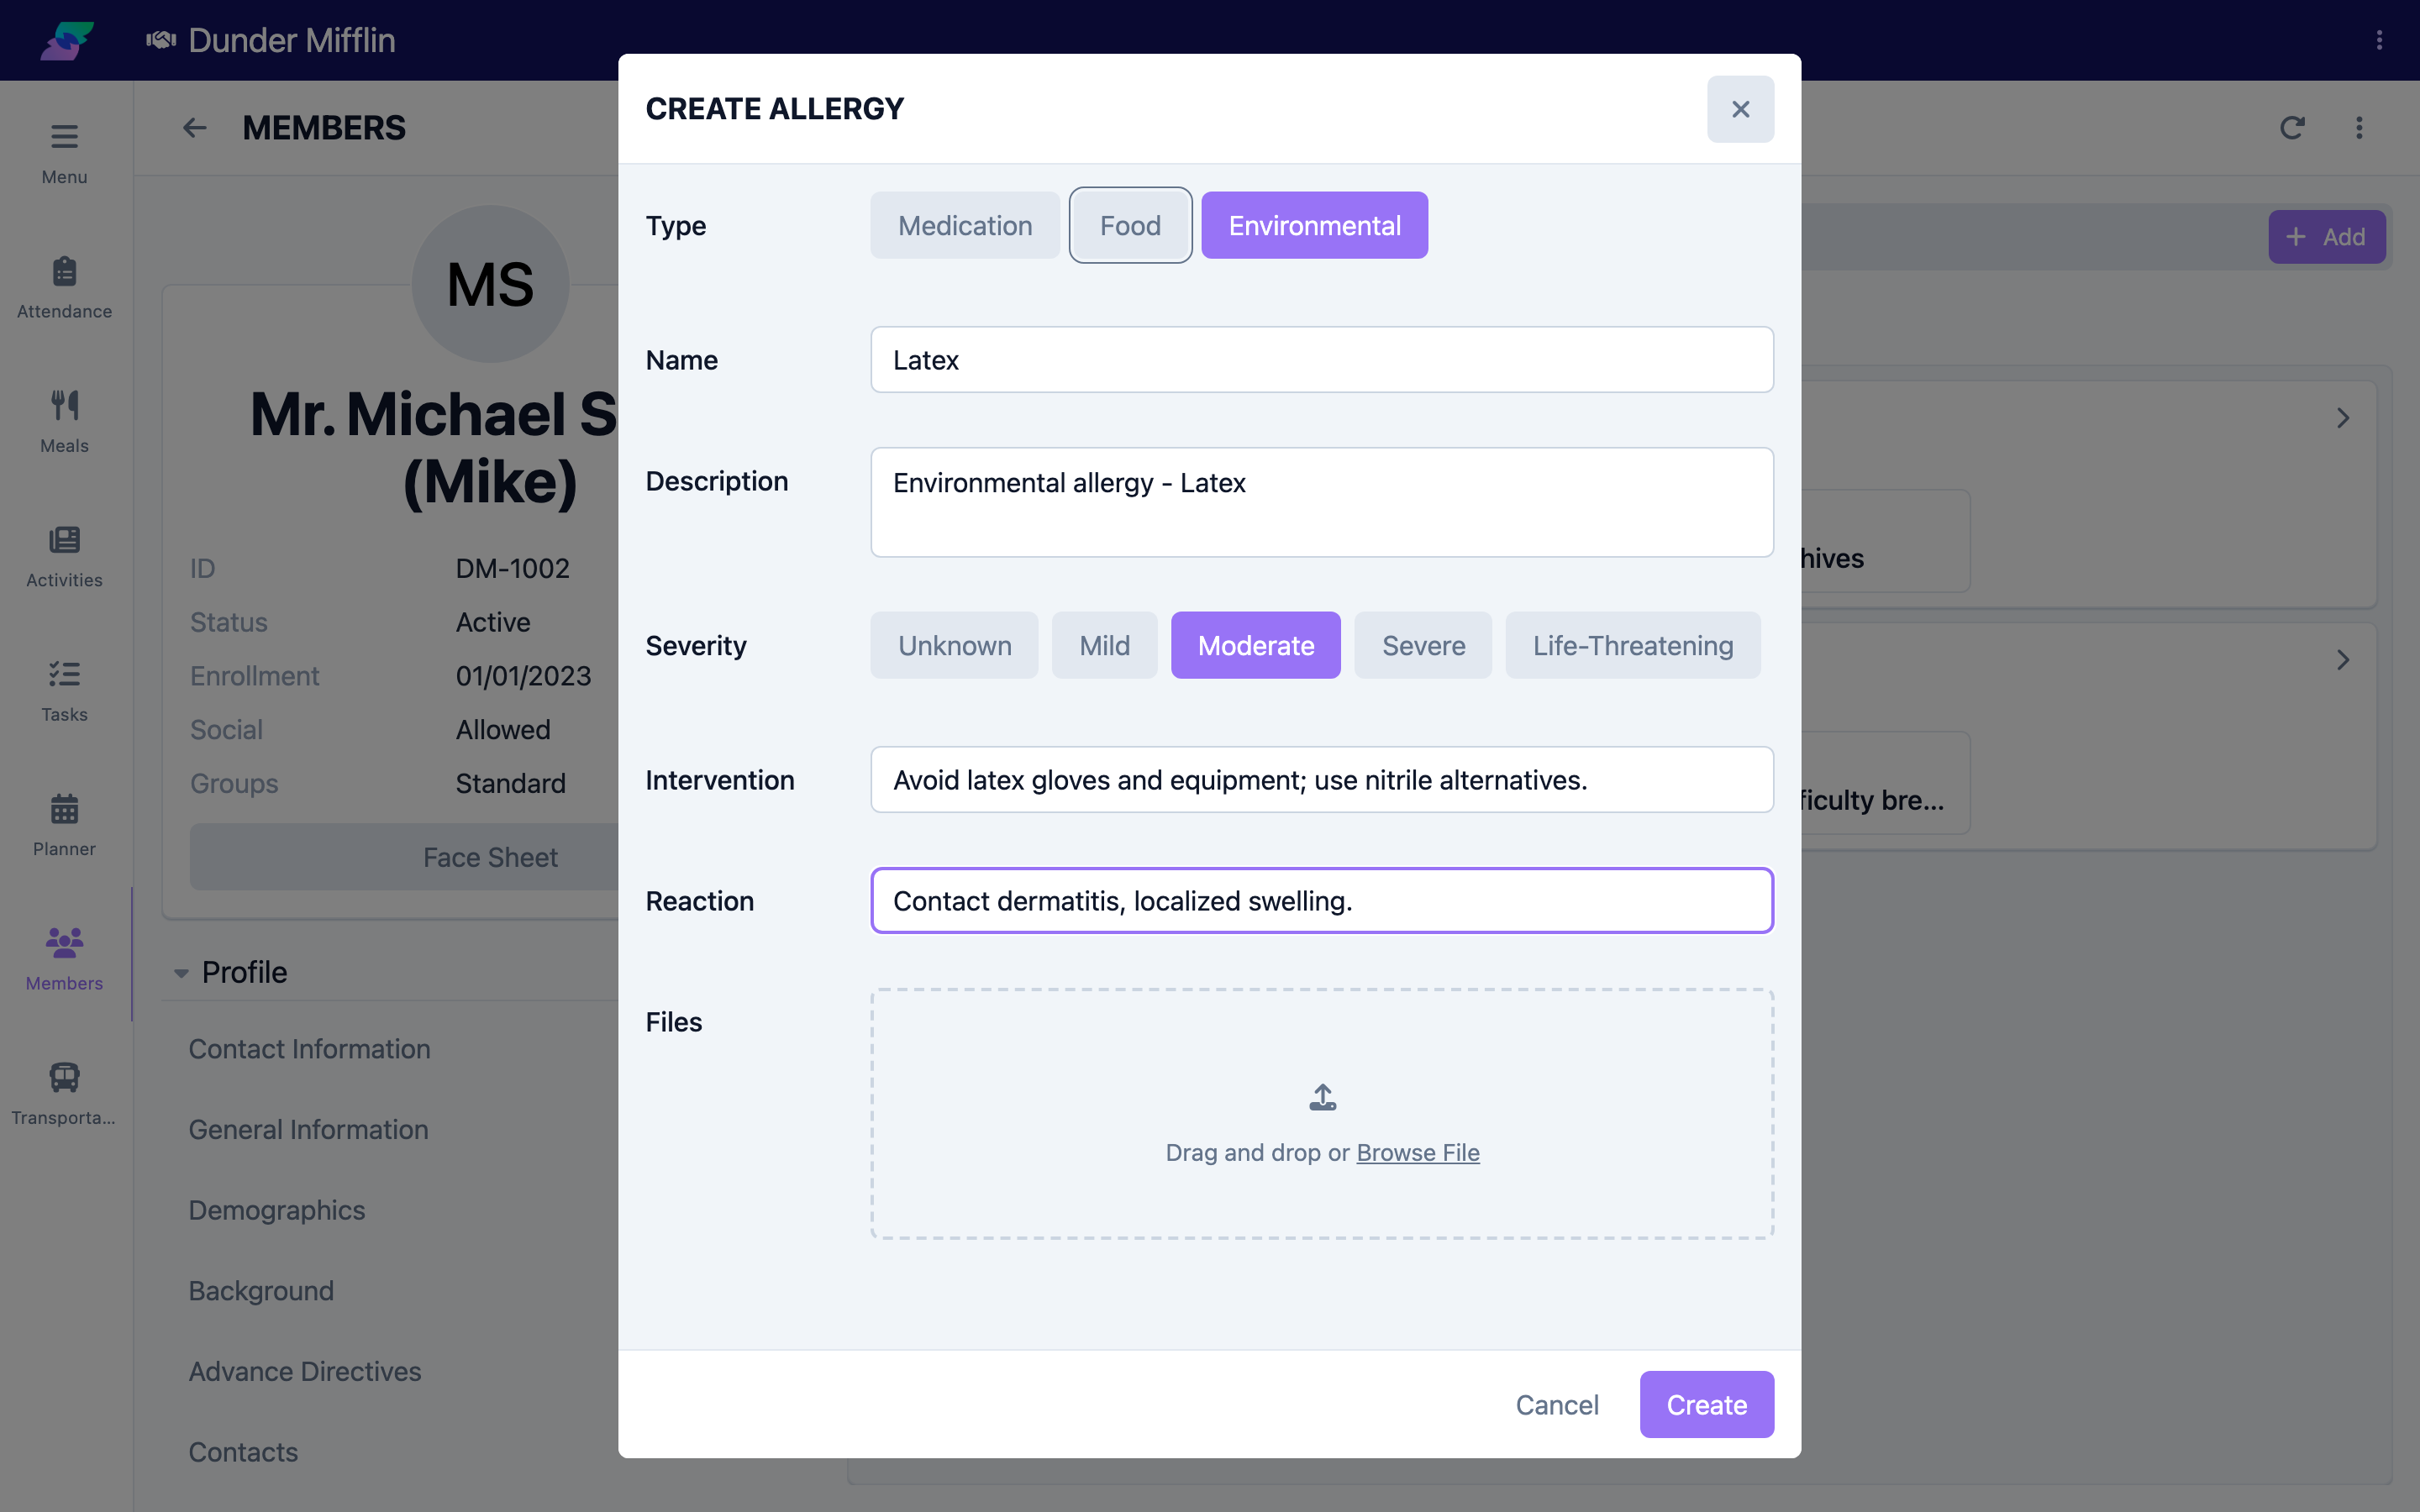This screenshot has height=1512, width=2420.
Task: Click the upload icon in Files area
Action: [x=1322, y=1097]
